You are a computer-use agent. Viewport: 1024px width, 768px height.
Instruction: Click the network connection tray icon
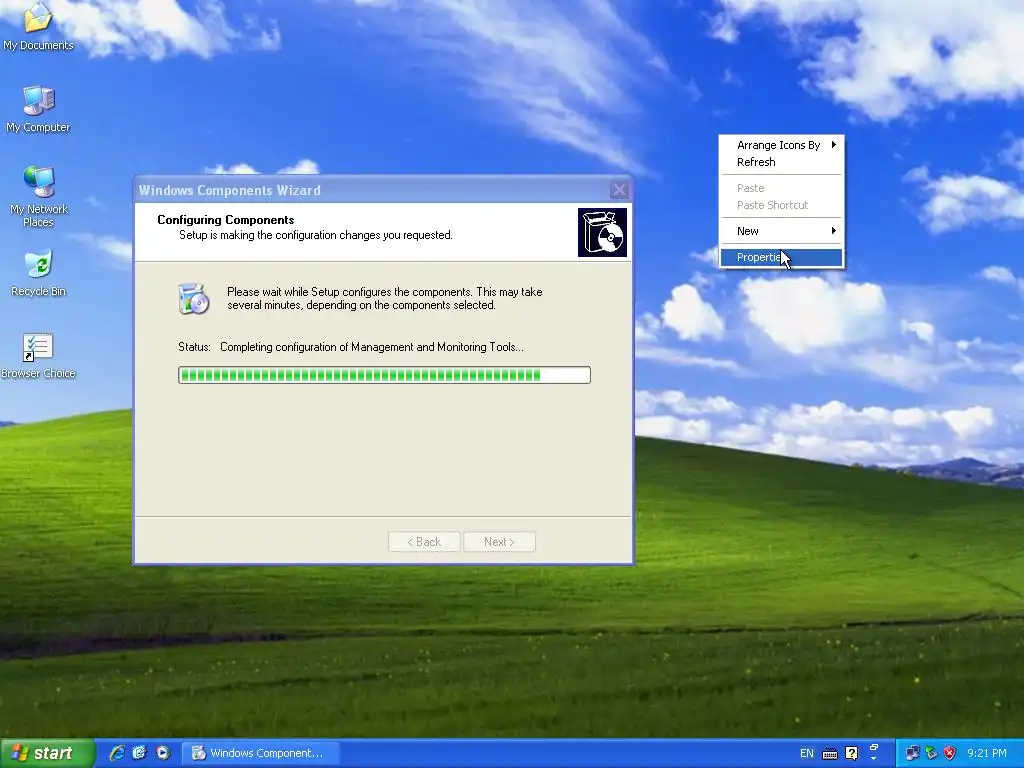[912, 753]
